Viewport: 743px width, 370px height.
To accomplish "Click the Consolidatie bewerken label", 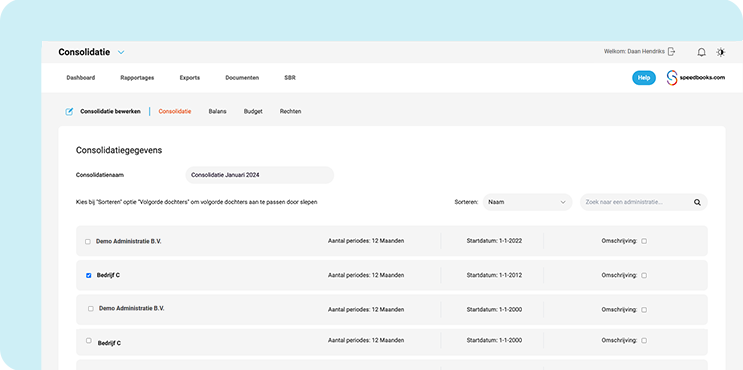I will 110,112.
